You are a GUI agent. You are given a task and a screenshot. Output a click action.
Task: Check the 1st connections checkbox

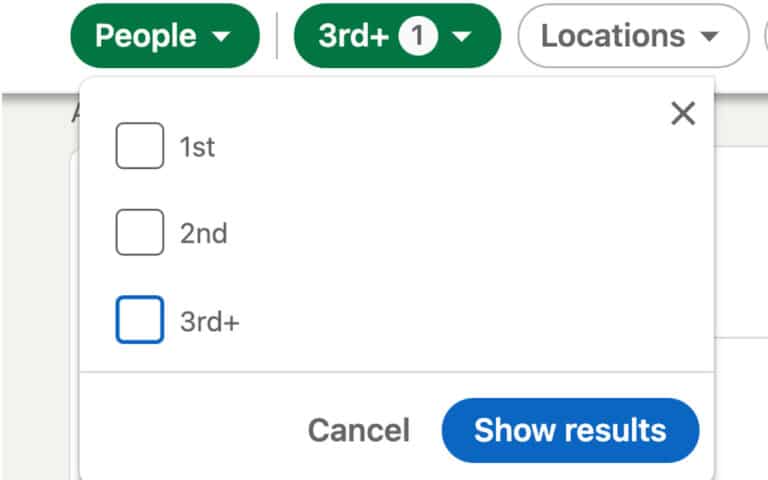pos(139,146)
